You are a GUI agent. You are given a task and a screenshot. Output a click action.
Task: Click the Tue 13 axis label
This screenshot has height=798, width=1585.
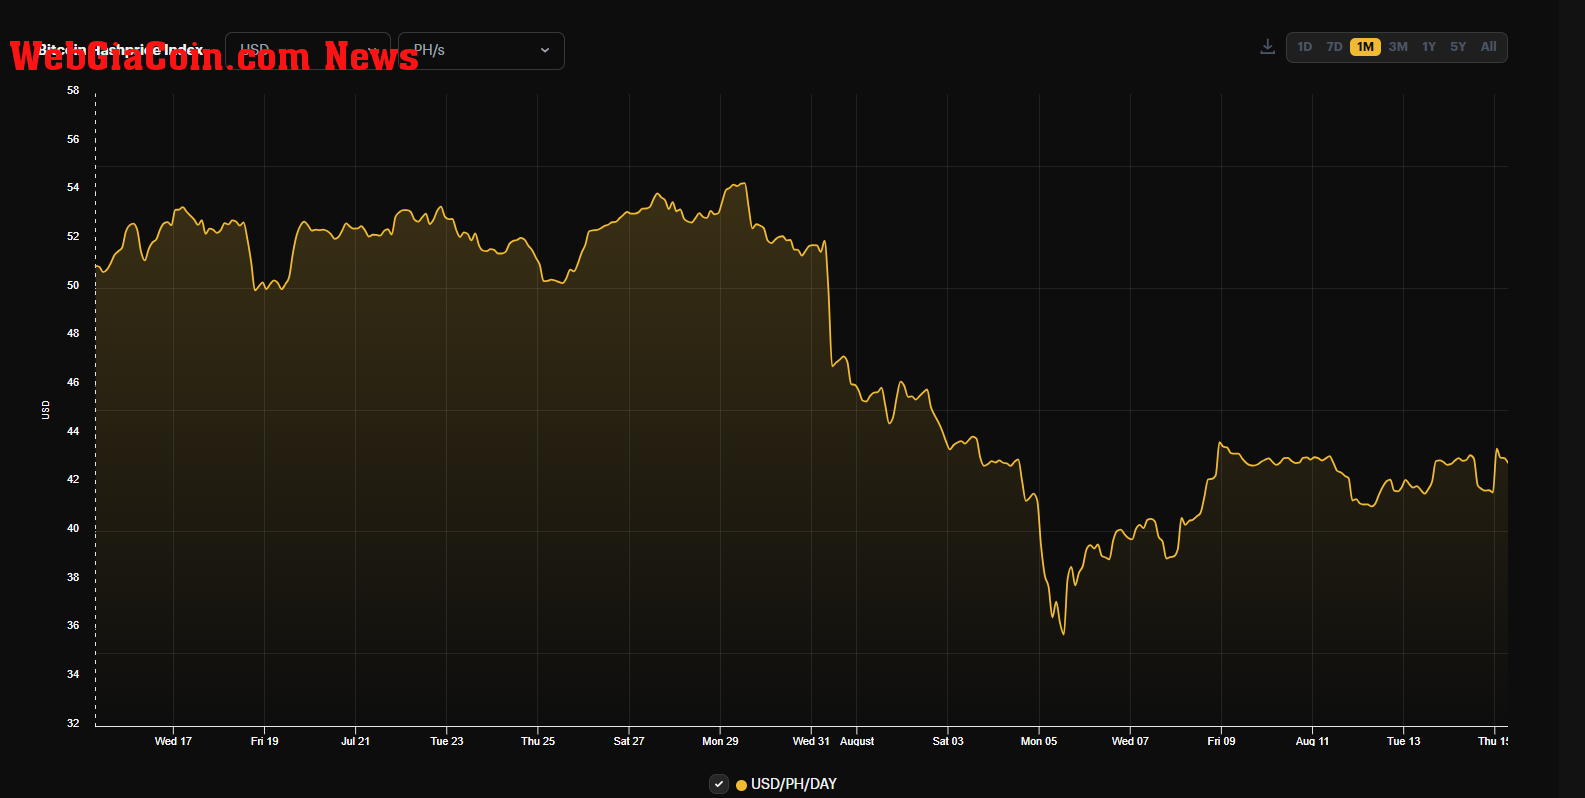(1403, 741)
